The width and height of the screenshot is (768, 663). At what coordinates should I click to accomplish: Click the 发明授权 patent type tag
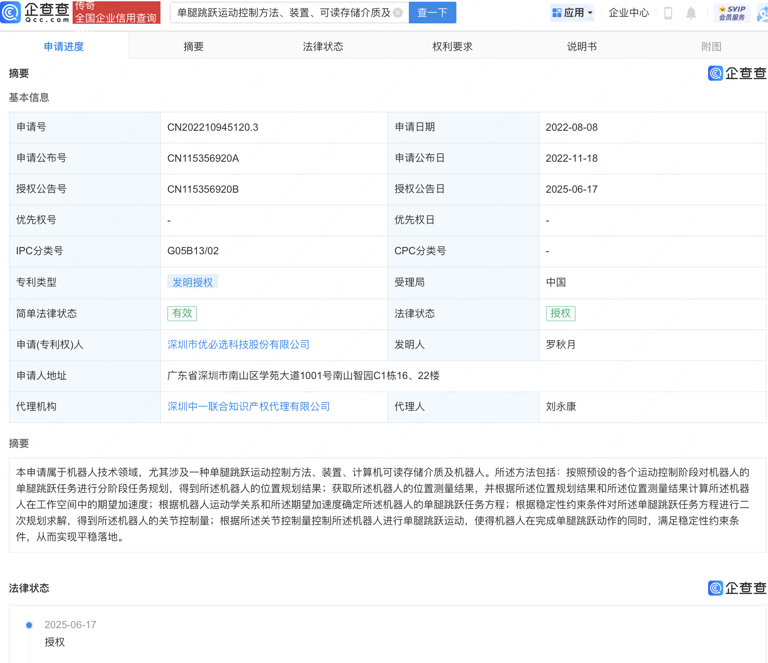(192, 282)
